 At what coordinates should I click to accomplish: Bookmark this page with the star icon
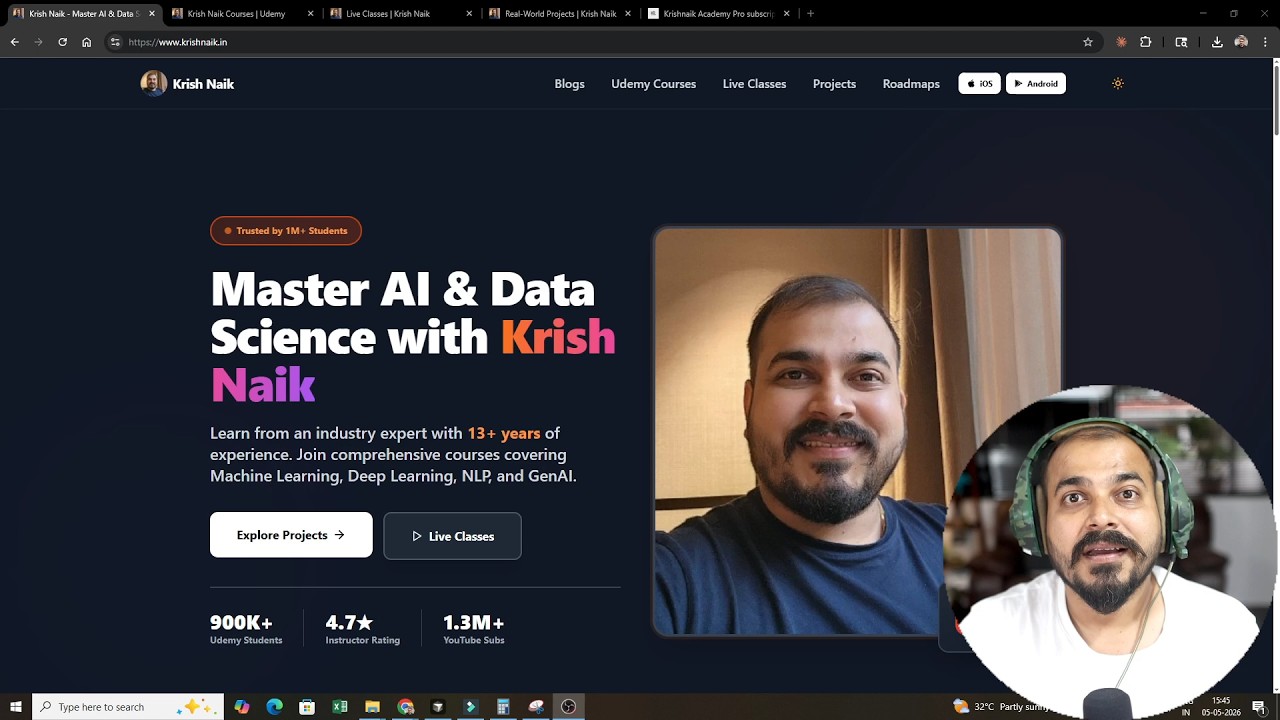coord(1088,42)
